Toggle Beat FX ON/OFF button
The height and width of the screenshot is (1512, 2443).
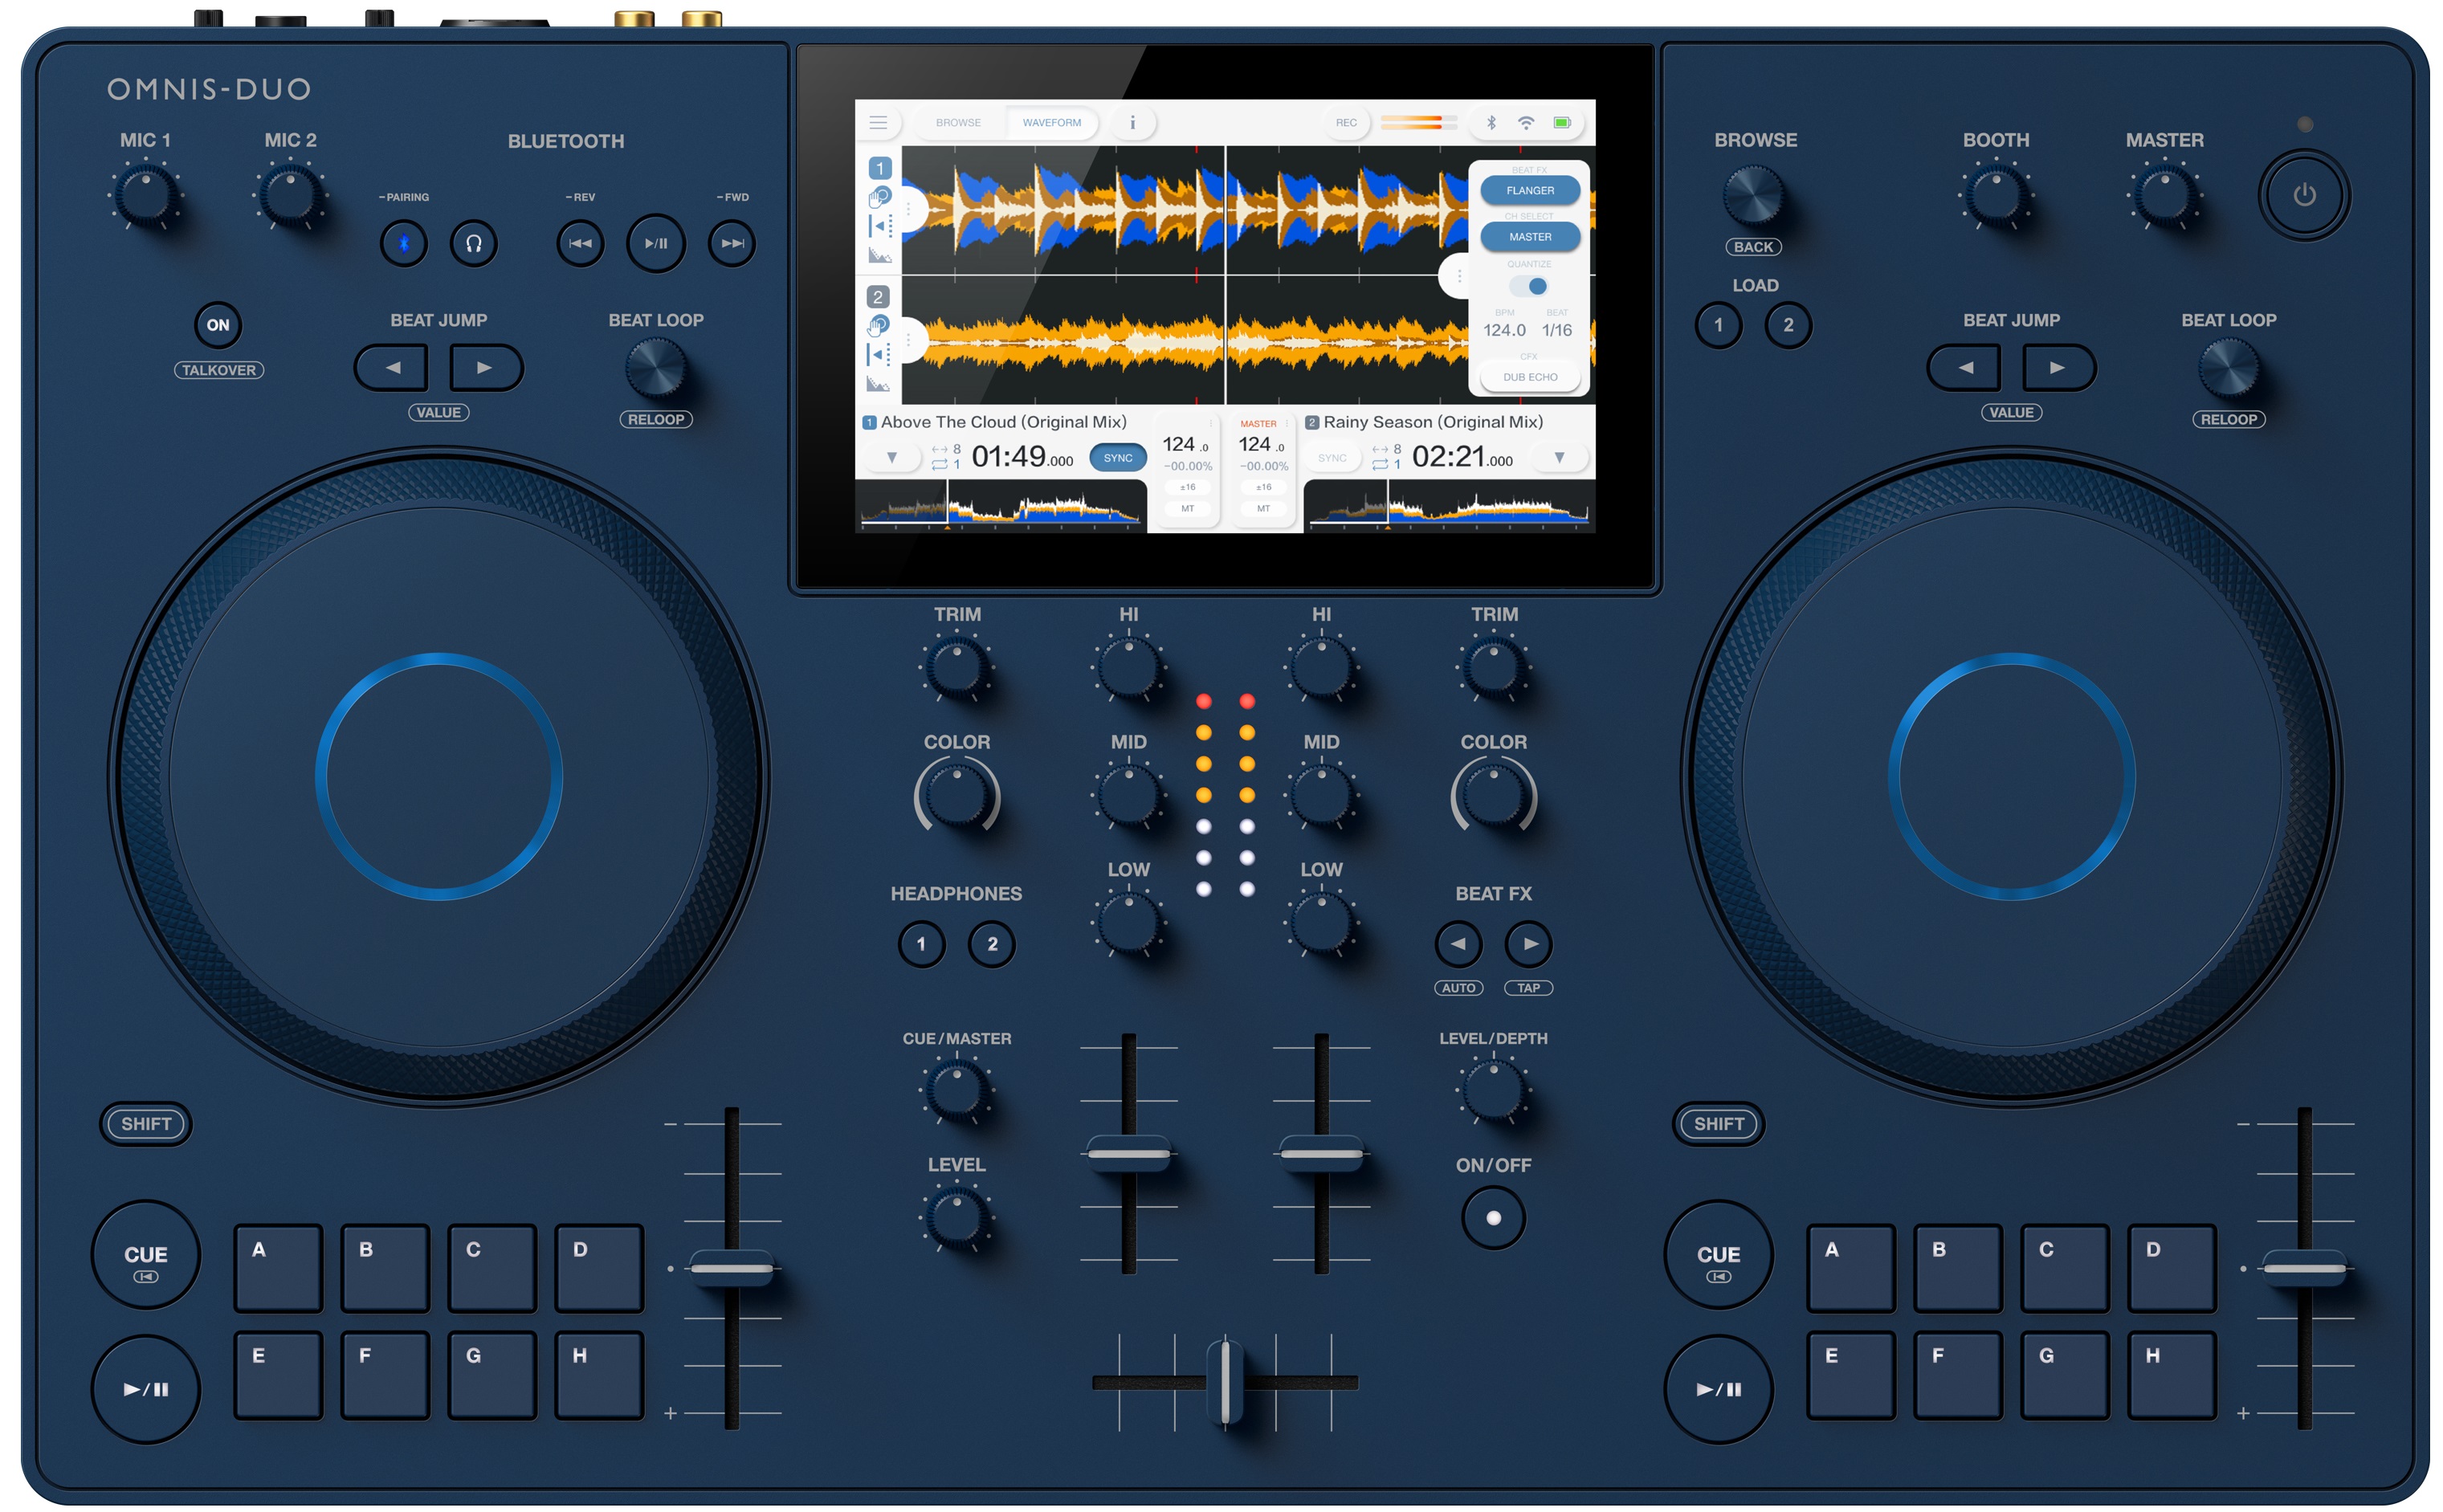(x=1492, y=1217)
